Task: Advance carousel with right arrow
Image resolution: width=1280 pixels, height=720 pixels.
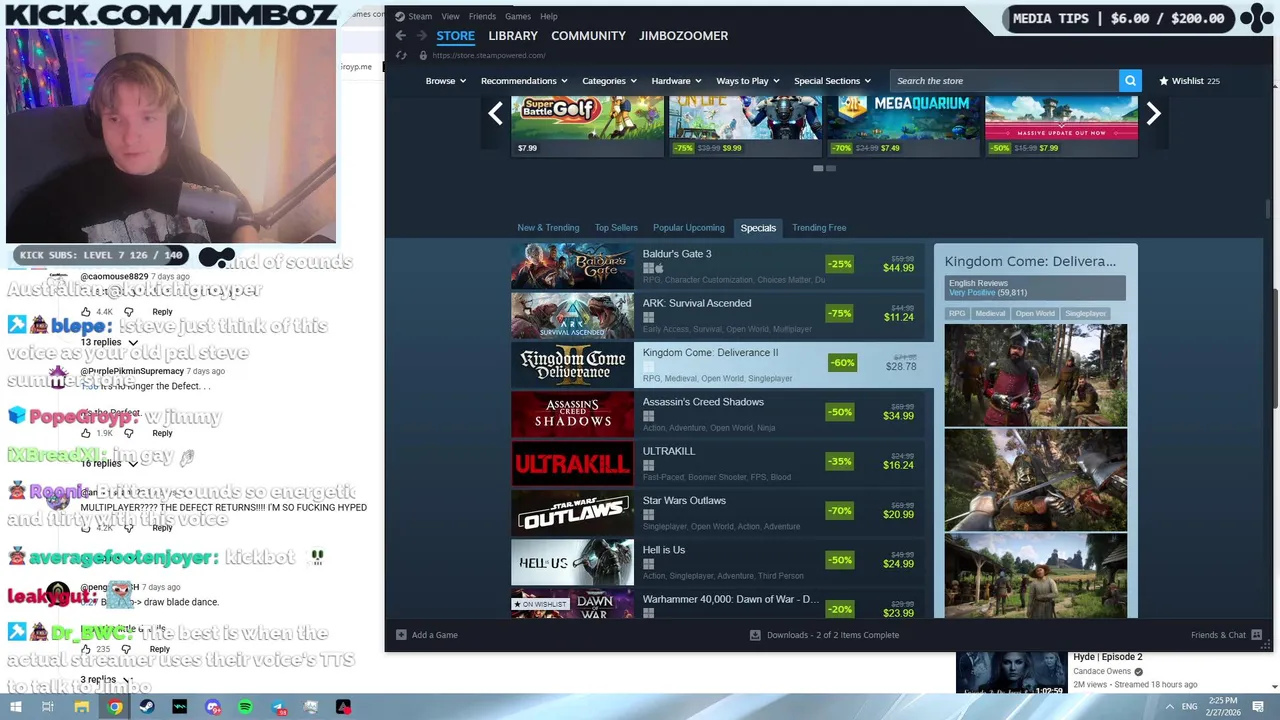Action: [1153, 114]
